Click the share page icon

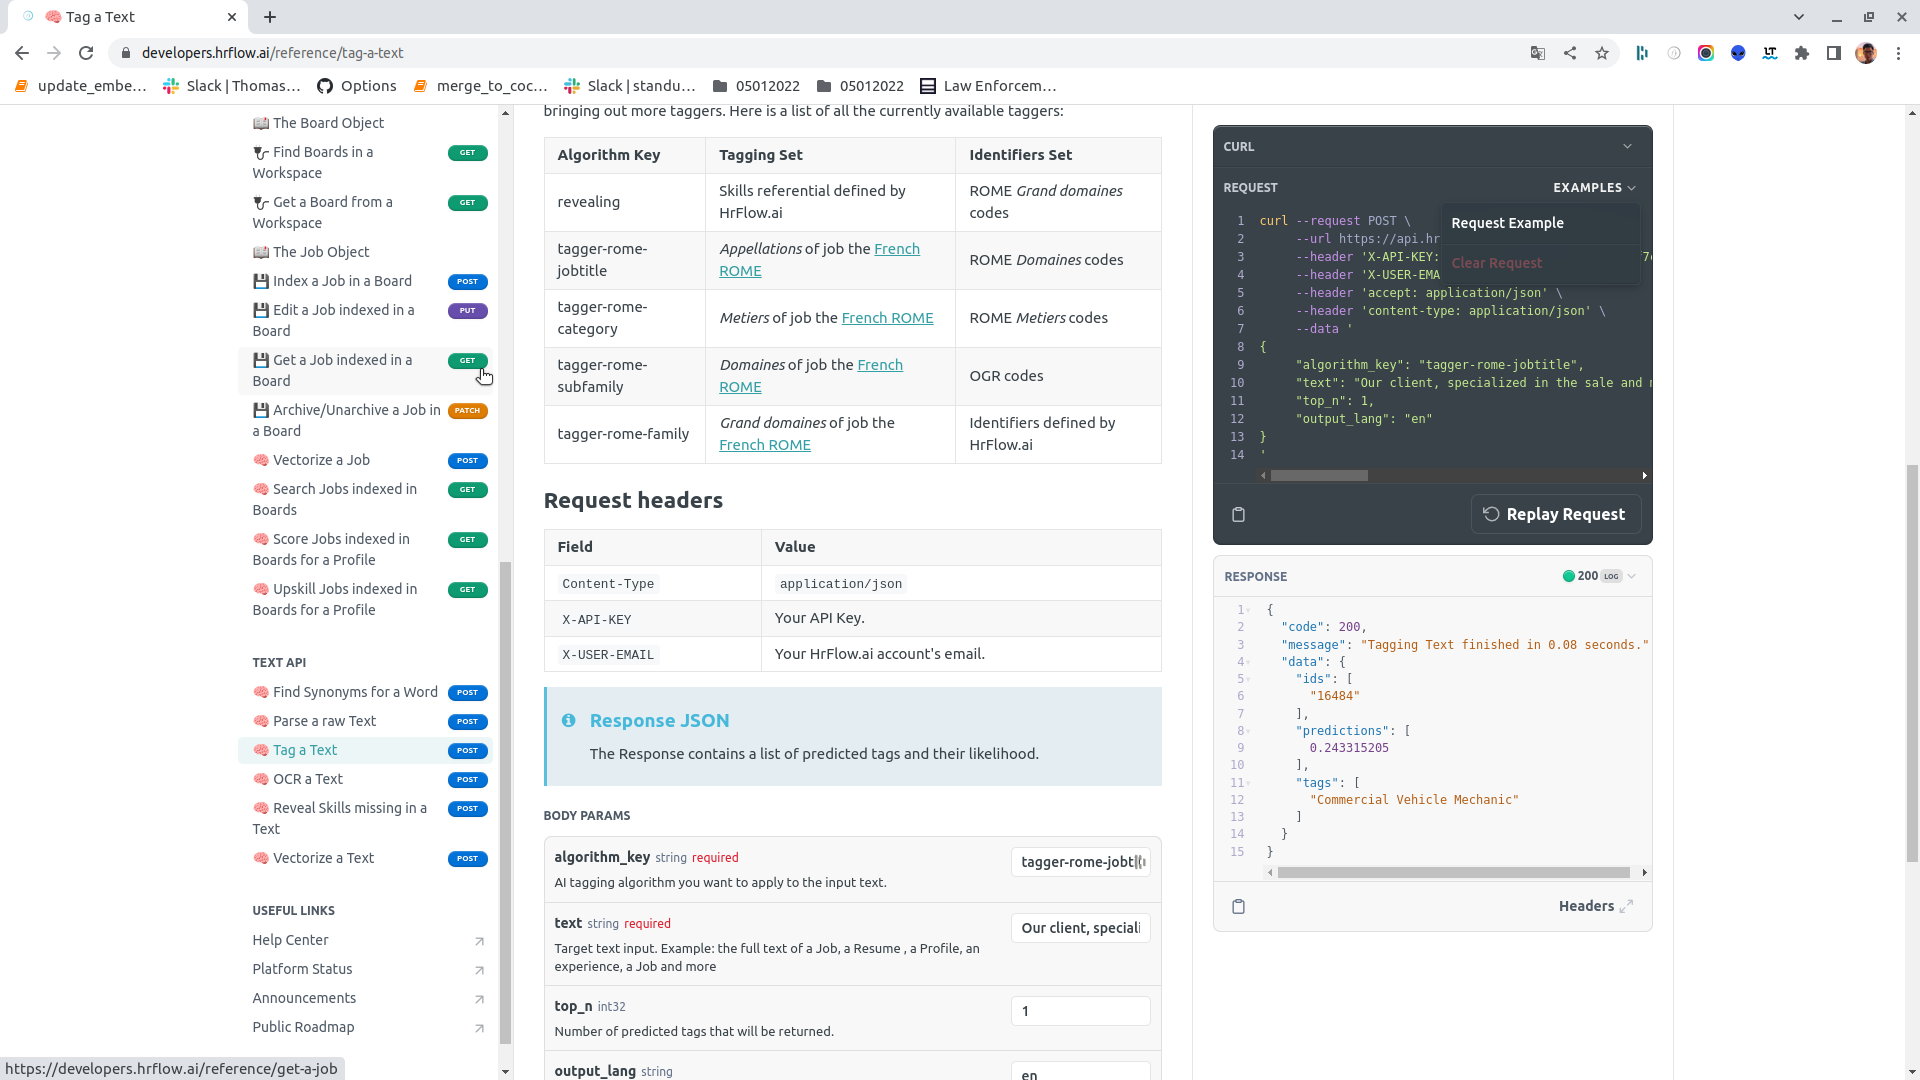[x=1570, y=53]
